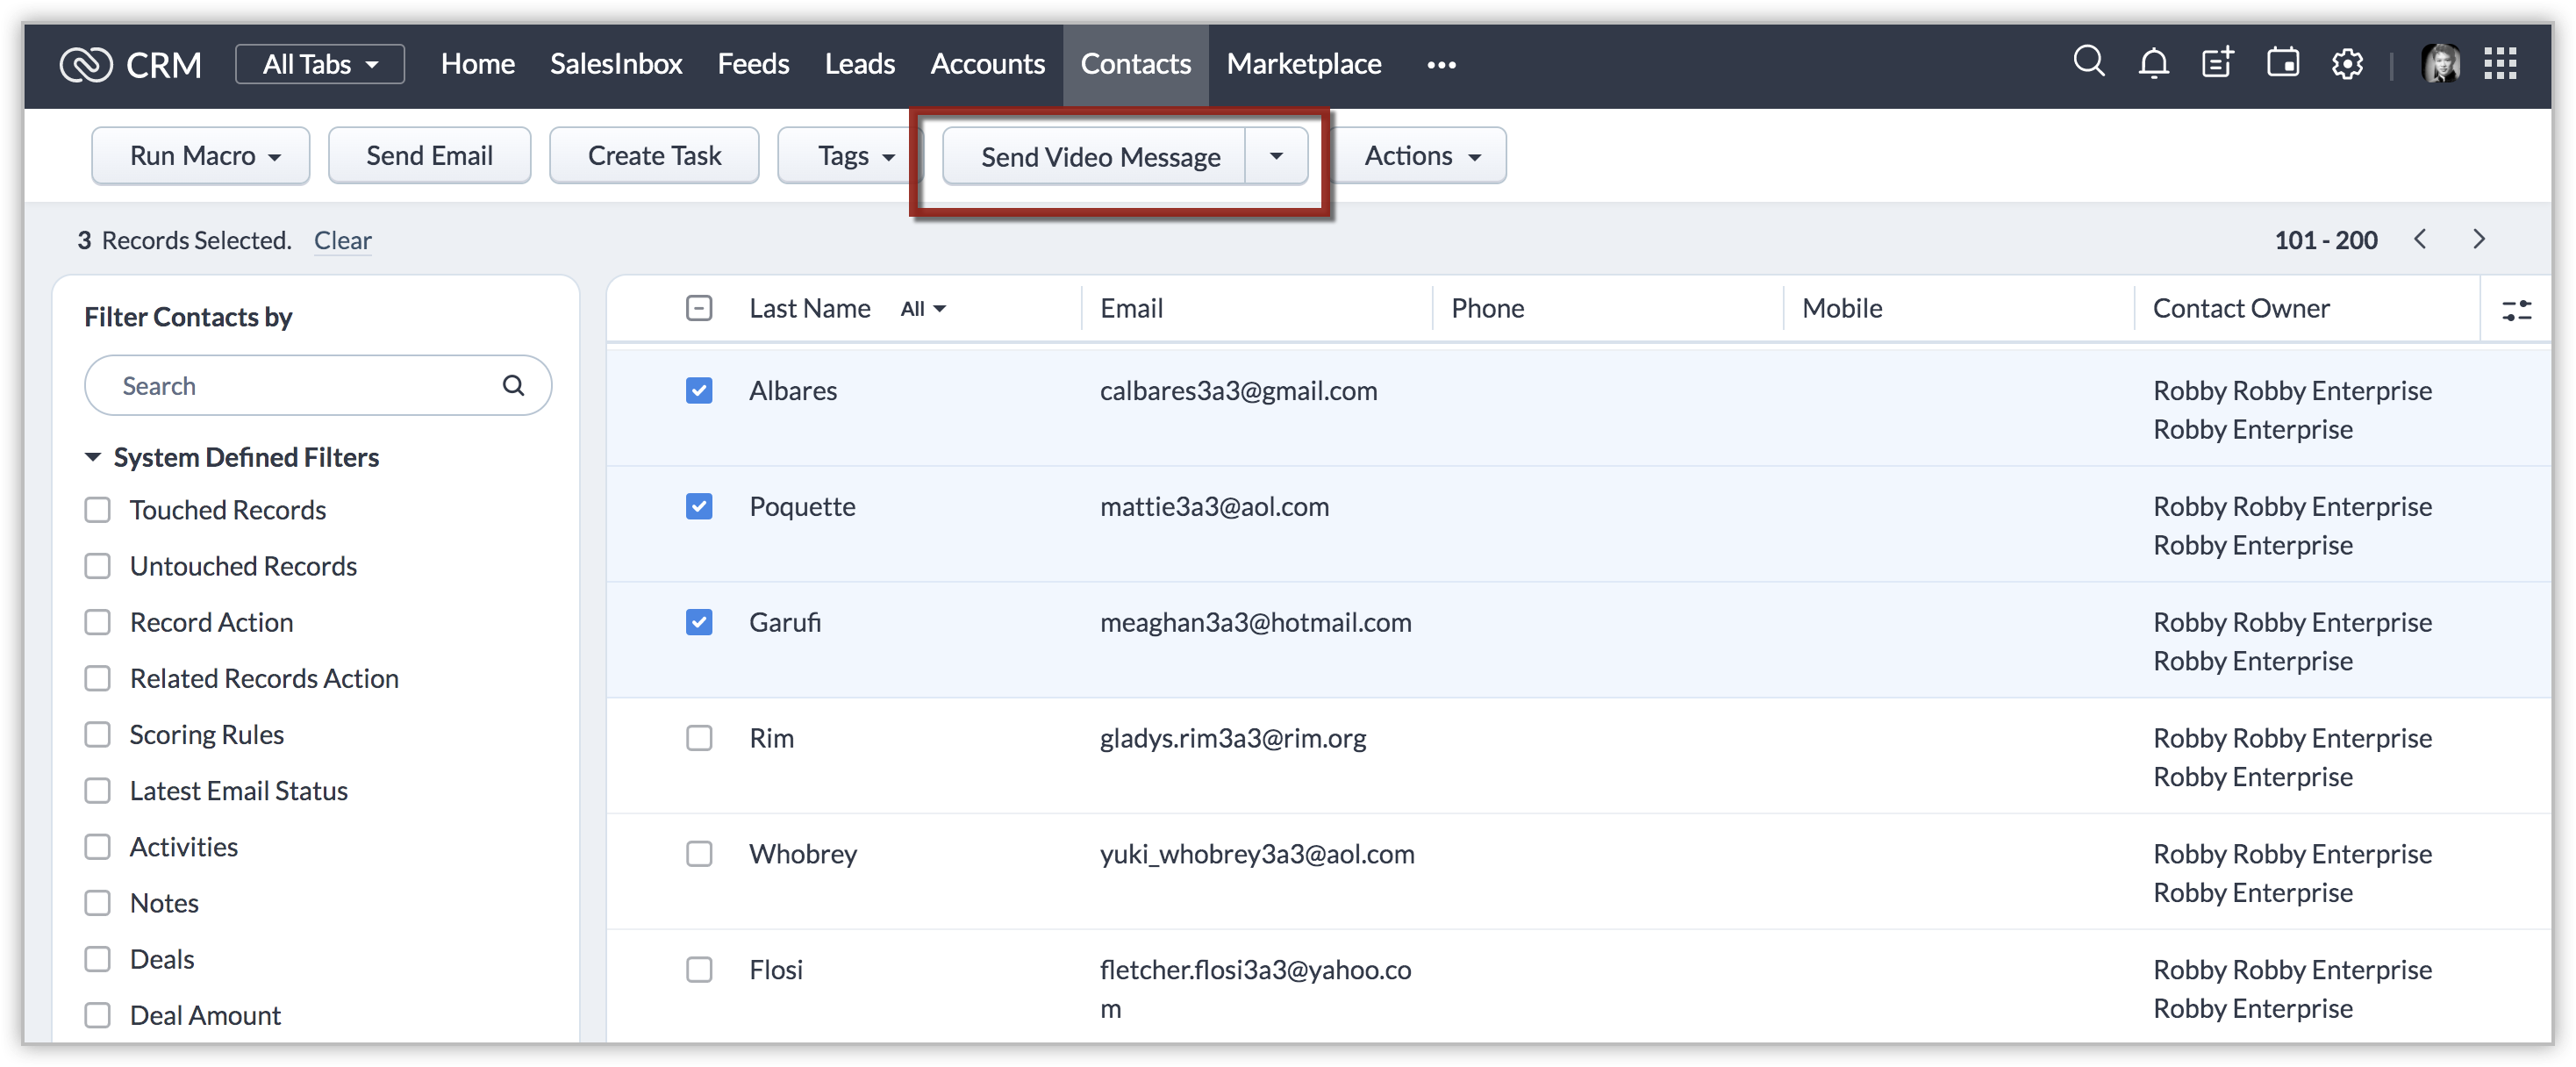Open the All Tabs dropdown
Viewport: 2576px width, 1067px height.
(320, 64)
